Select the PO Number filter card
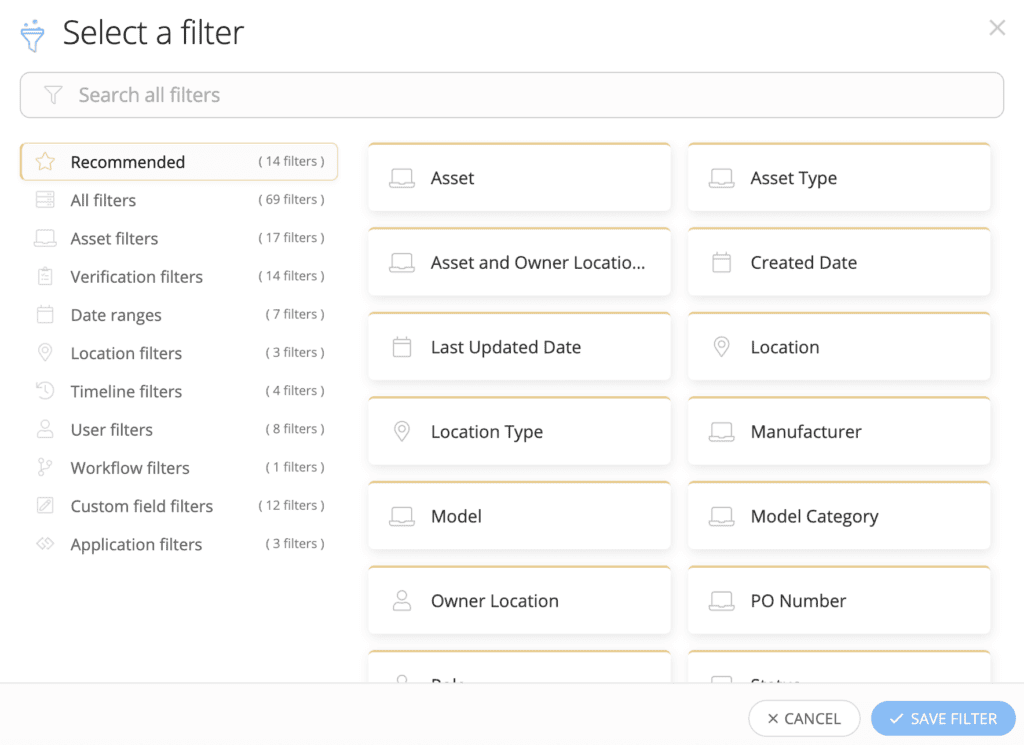The width and height of the screenshot is (1024, 745). click(839, 600)
